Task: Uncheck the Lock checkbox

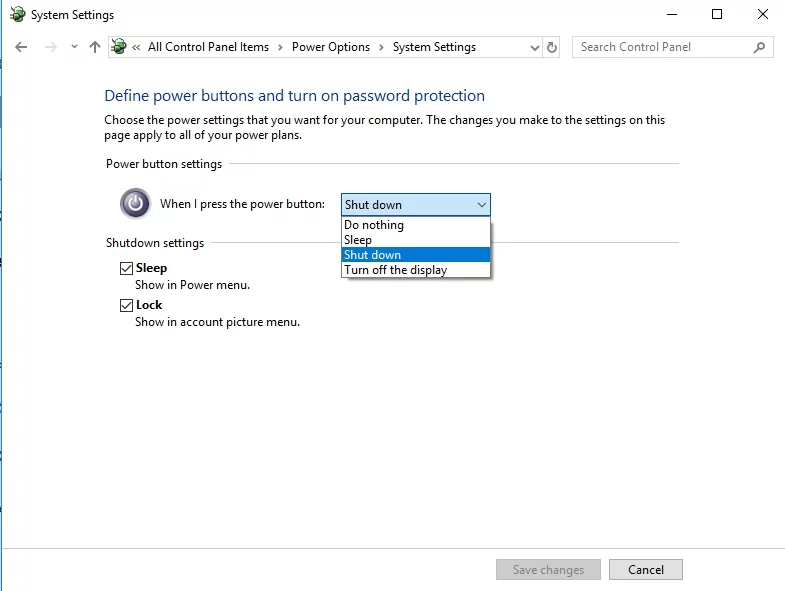Action: point(126,305)
